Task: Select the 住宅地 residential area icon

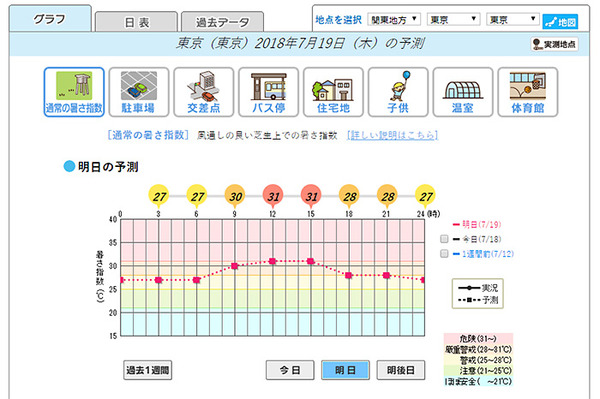Action: [333, 92]
